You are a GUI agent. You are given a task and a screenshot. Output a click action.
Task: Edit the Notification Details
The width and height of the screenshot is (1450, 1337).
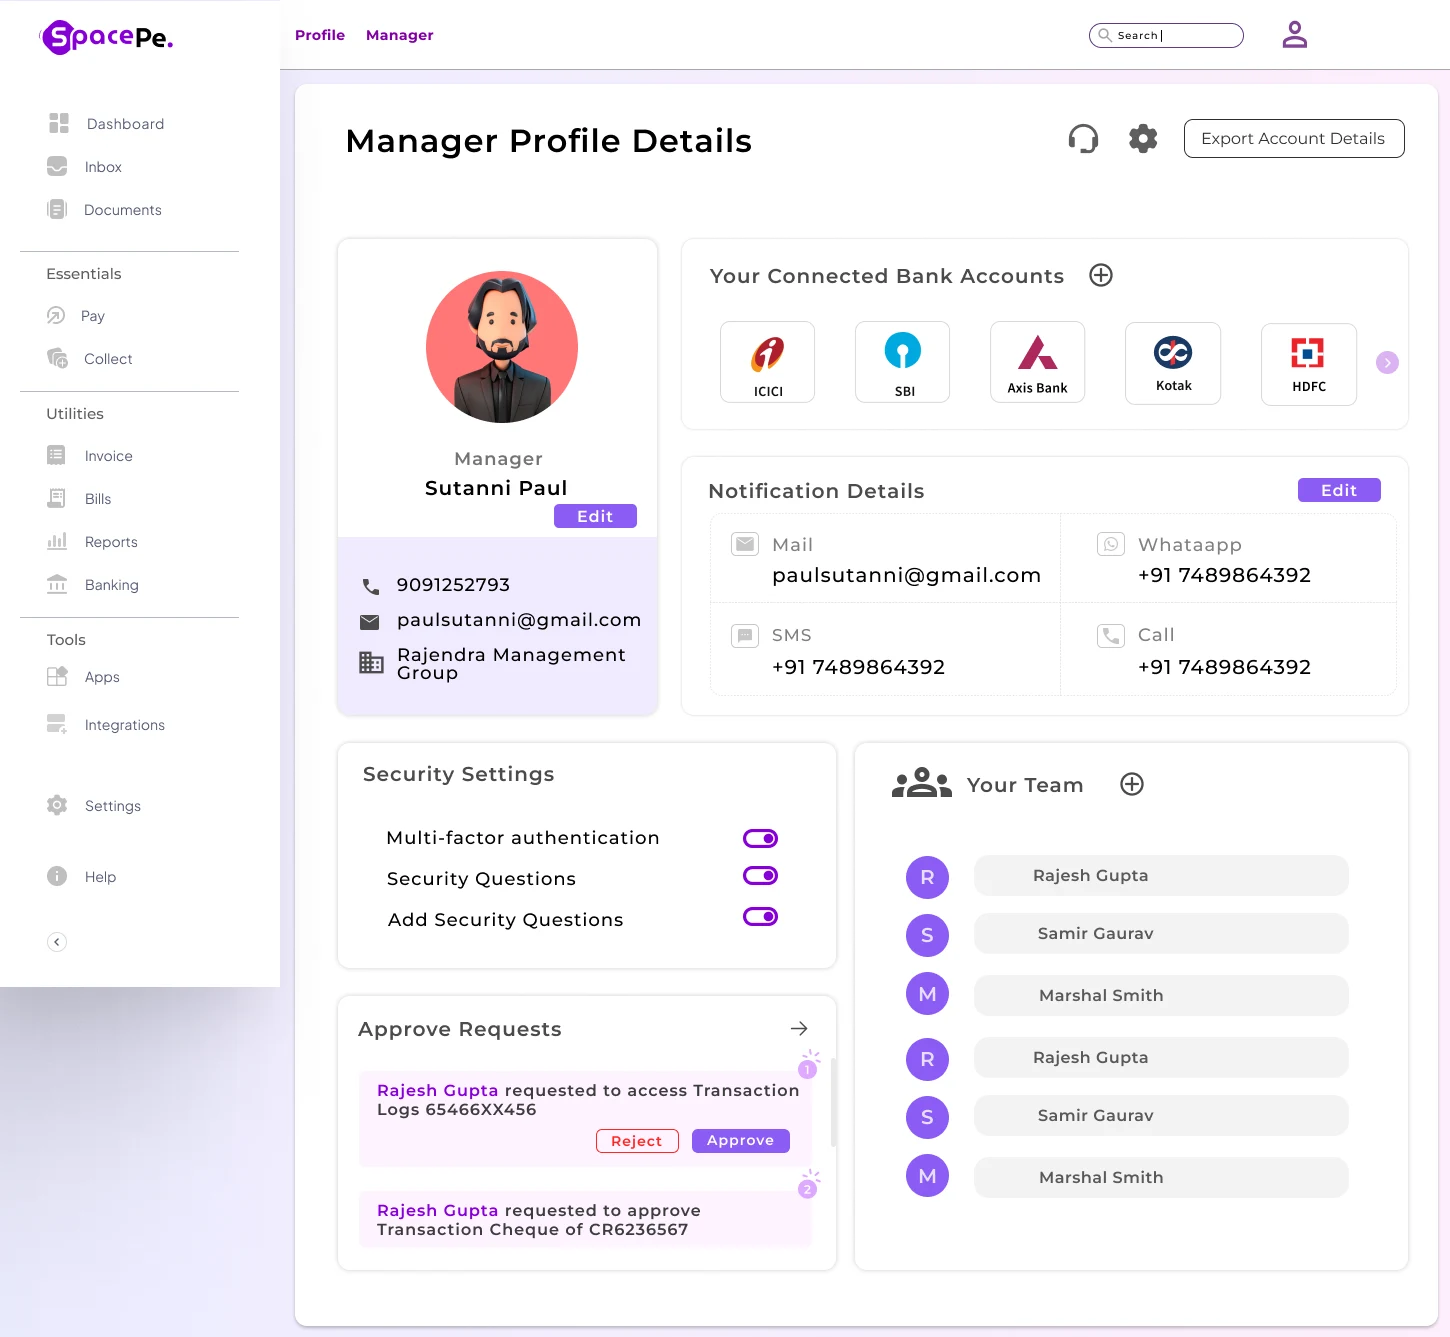[x=1339, y=490]
